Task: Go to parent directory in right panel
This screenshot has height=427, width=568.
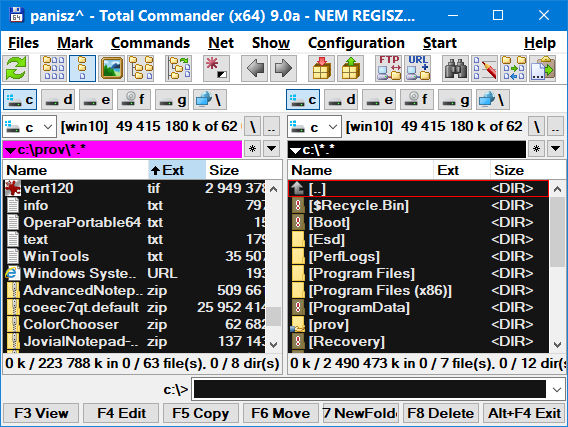Action: click(x=555, y=127)
